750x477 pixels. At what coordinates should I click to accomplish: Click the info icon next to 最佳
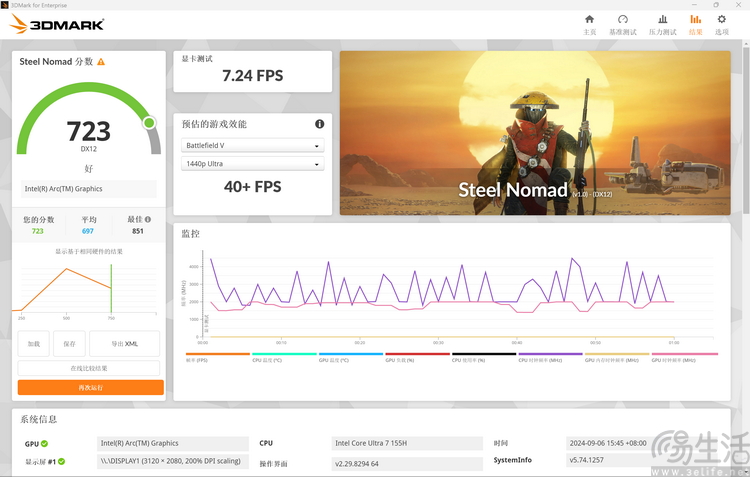[148, 219]
